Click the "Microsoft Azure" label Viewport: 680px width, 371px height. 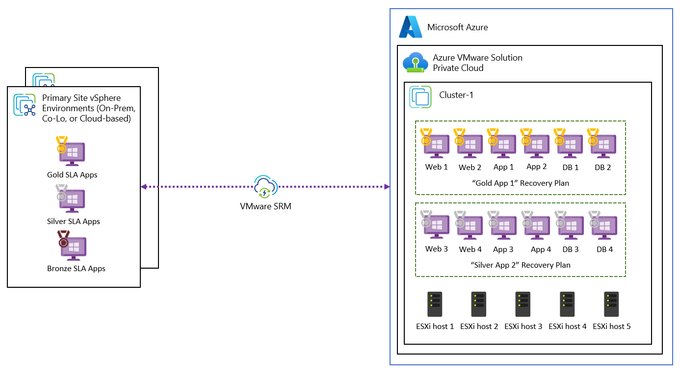click(x=458, y=27)
